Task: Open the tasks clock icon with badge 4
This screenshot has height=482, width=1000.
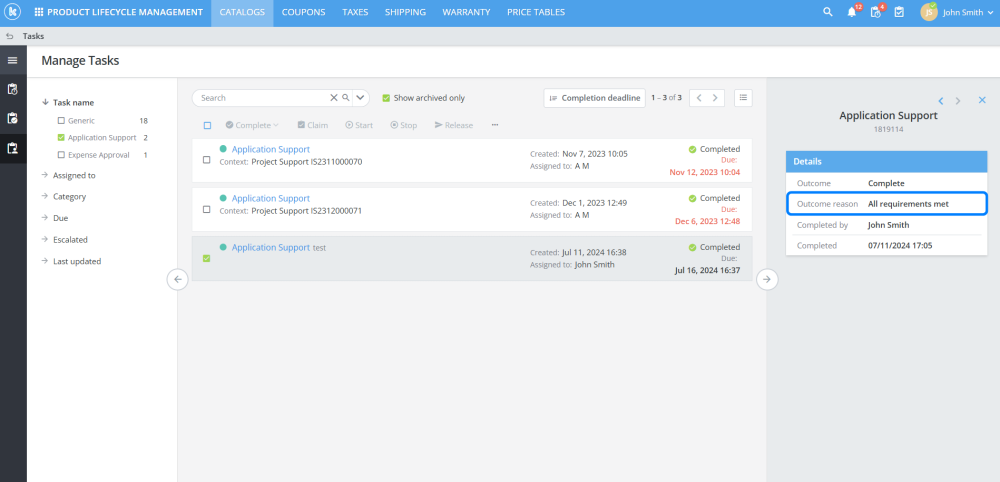Action: pos(876,12)
